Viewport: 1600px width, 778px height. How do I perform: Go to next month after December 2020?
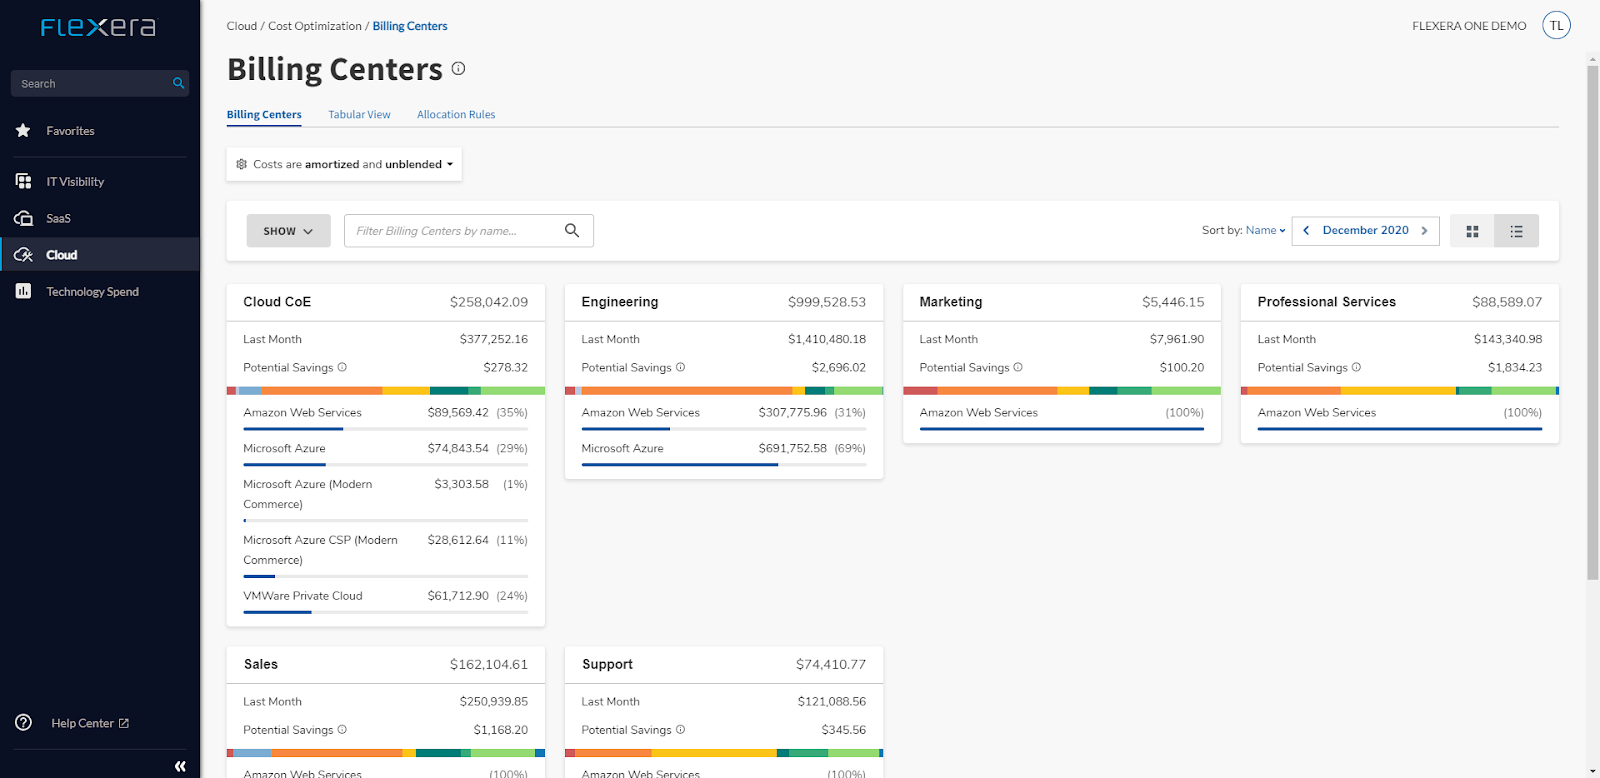coord(1424,231)
